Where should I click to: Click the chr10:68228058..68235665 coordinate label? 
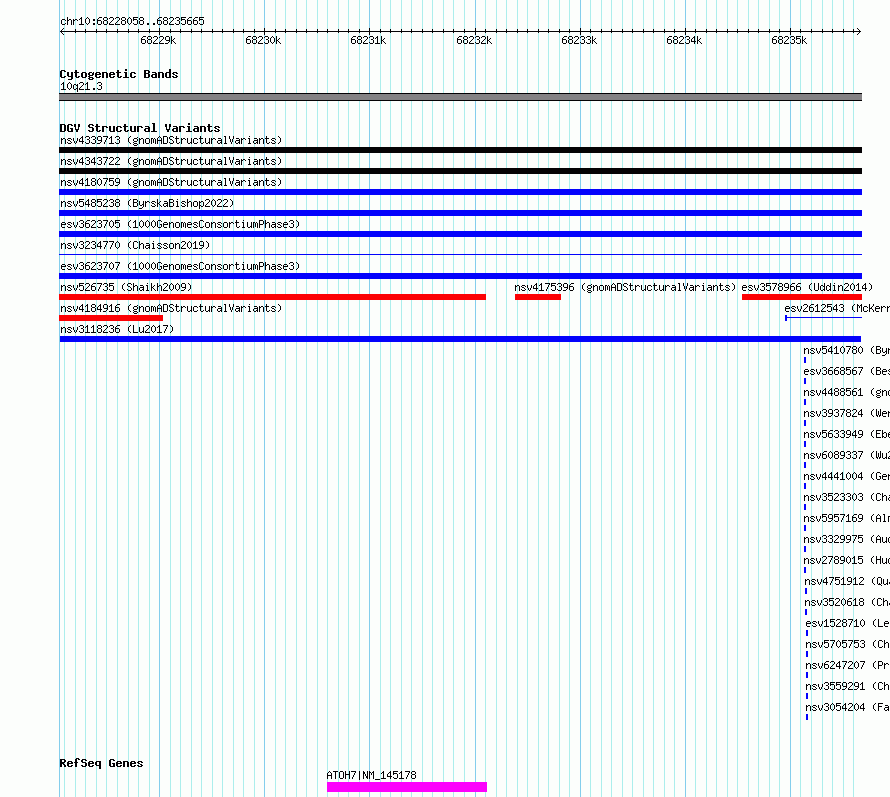pos(132,22)
